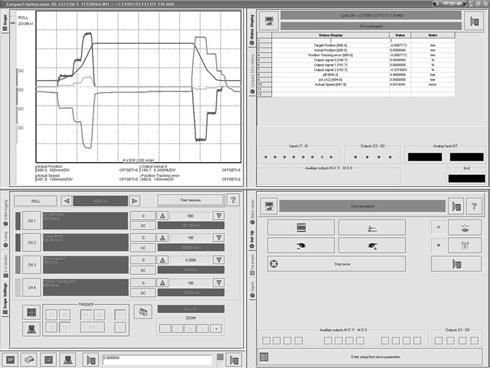Step timebase forward with right arrow
The image size is (490, 368).
[x=134, y=201]
